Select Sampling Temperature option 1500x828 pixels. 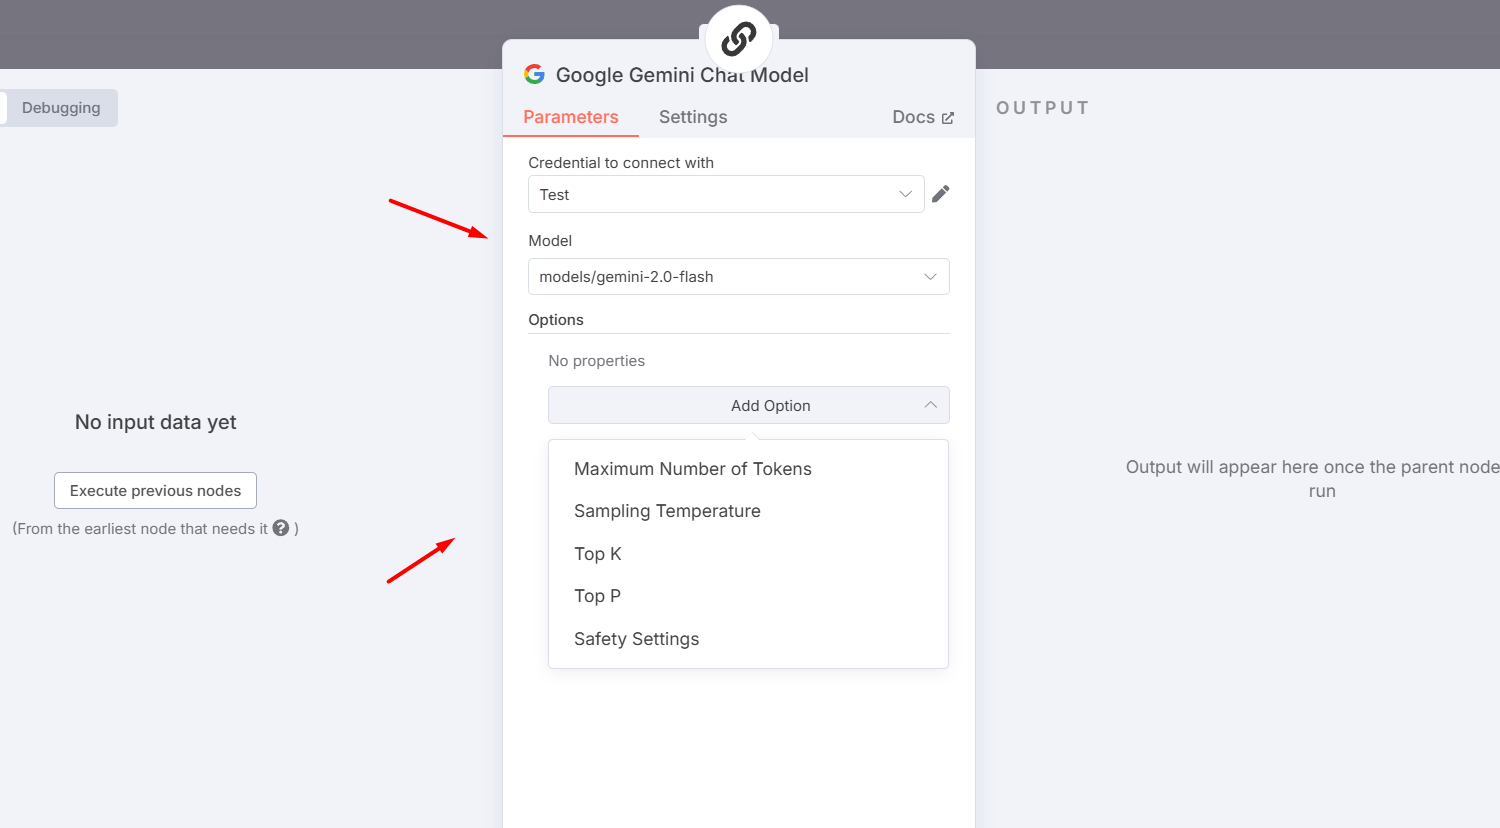click(x=748, y=511)
